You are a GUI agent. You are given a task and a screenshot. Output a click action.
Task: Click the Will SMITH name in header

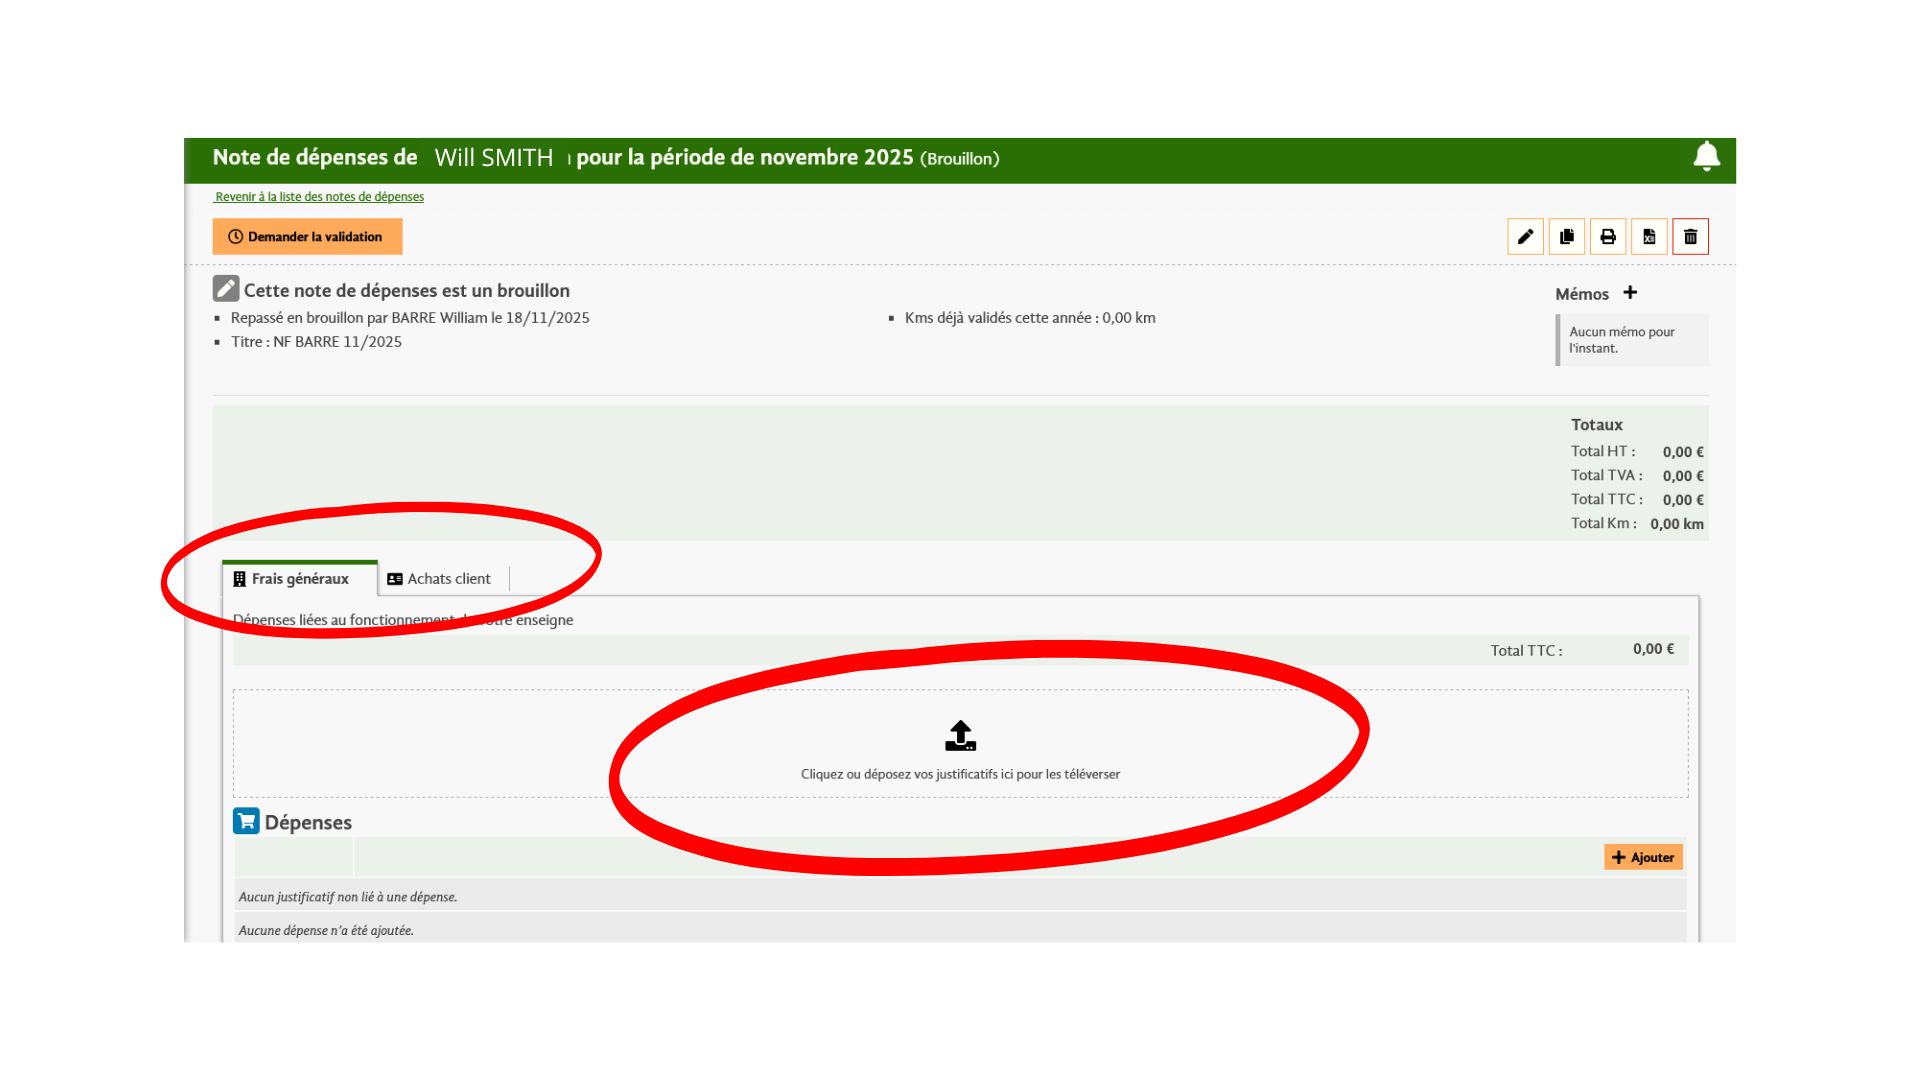(x=494, y=158)
